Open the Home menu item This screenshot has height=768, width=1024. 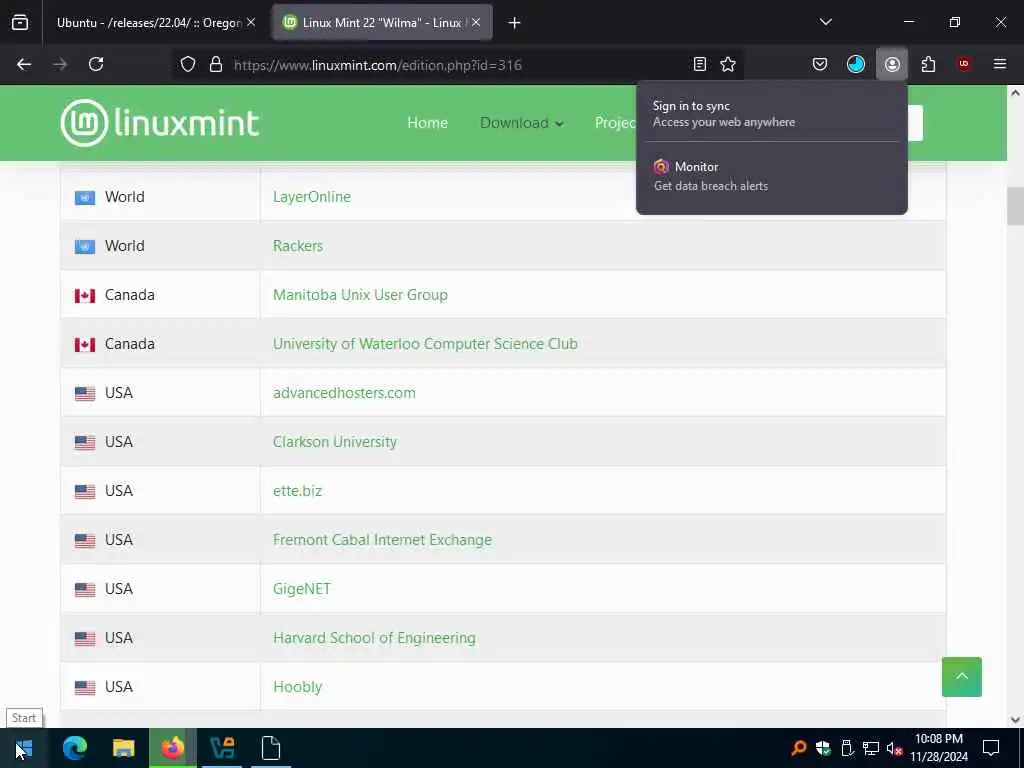(x=427, y=123)
